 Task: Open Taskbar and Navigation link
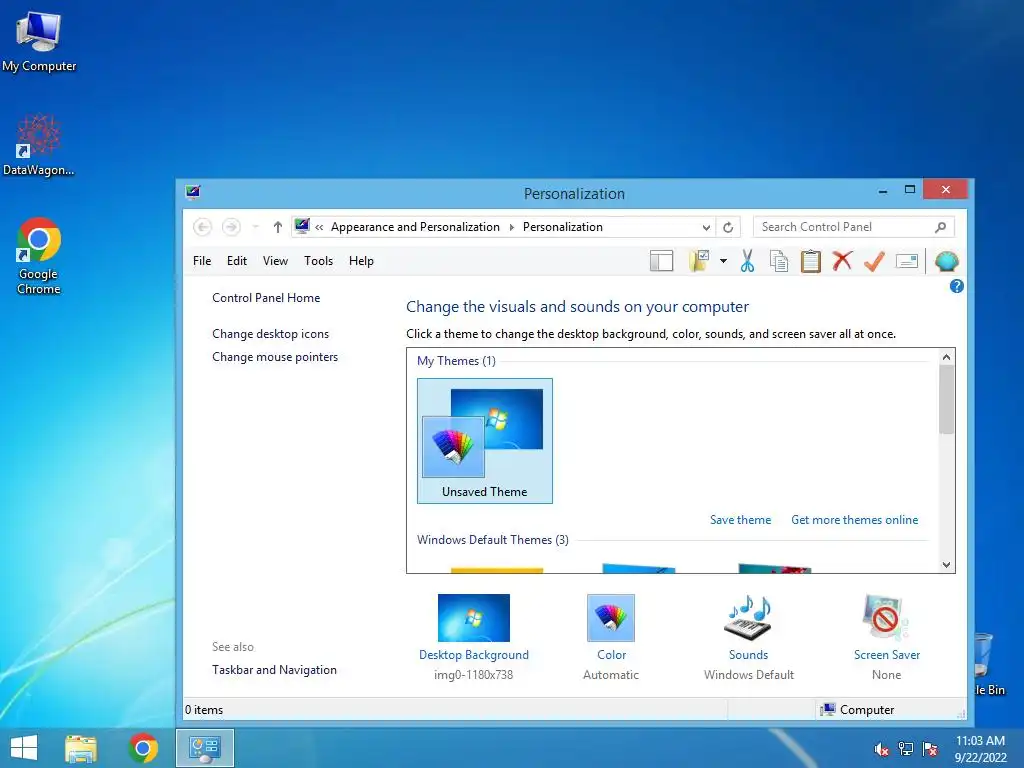point(274,670)
